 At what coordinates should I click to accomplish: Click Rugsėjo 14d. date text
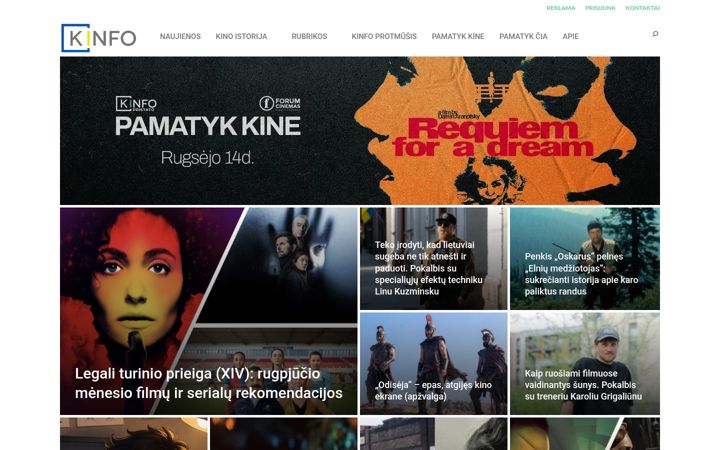207,158
